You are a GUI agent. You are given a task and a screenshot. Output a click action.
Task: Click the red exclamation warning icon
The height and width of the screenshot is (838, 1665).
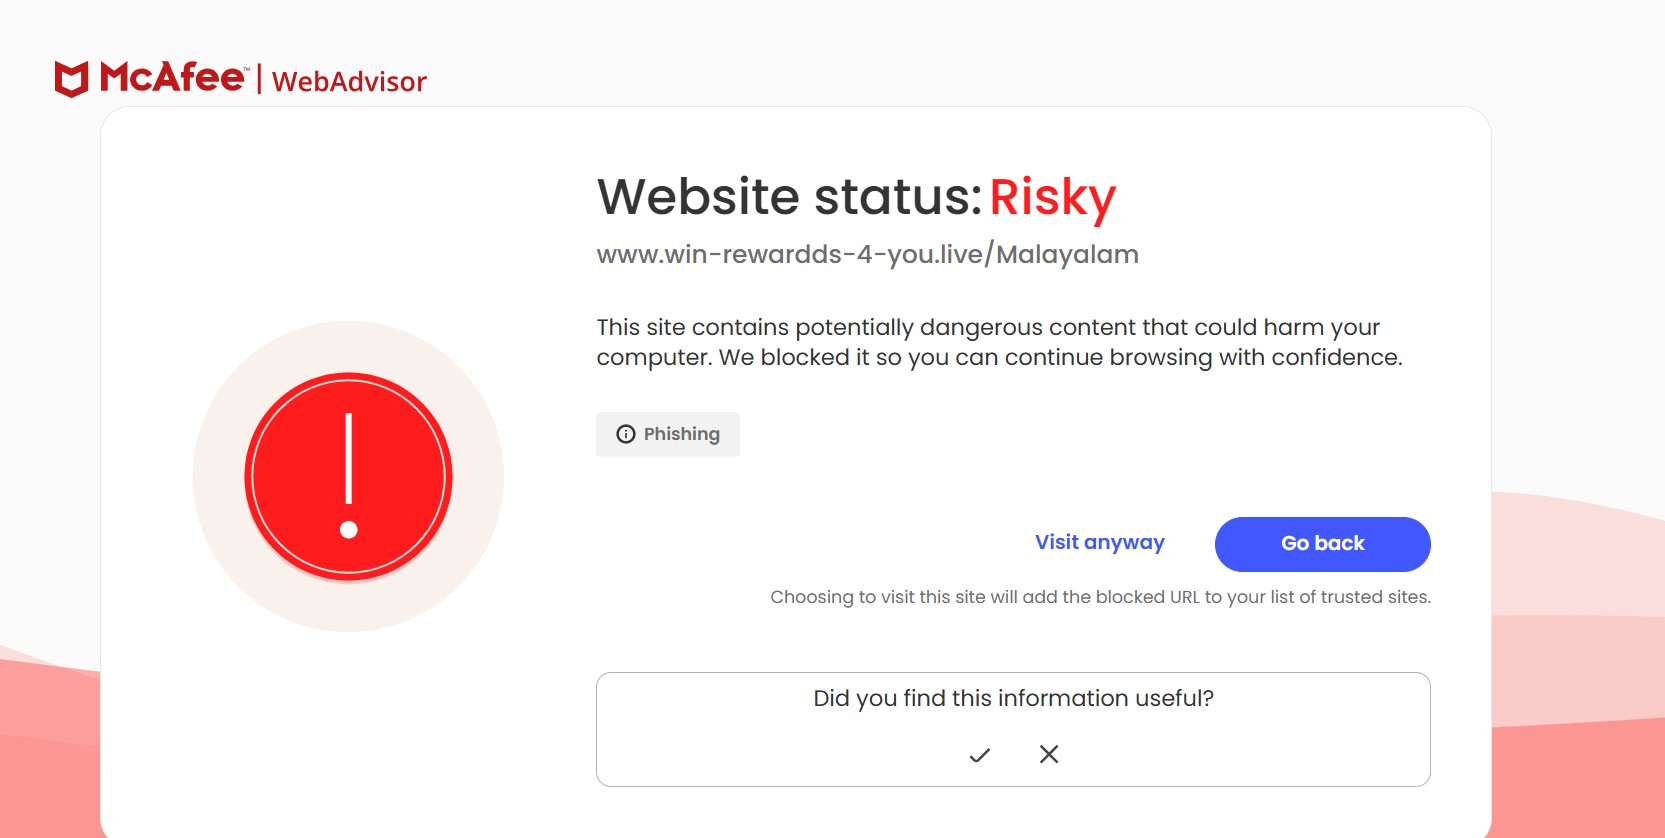tap(348, 476)
